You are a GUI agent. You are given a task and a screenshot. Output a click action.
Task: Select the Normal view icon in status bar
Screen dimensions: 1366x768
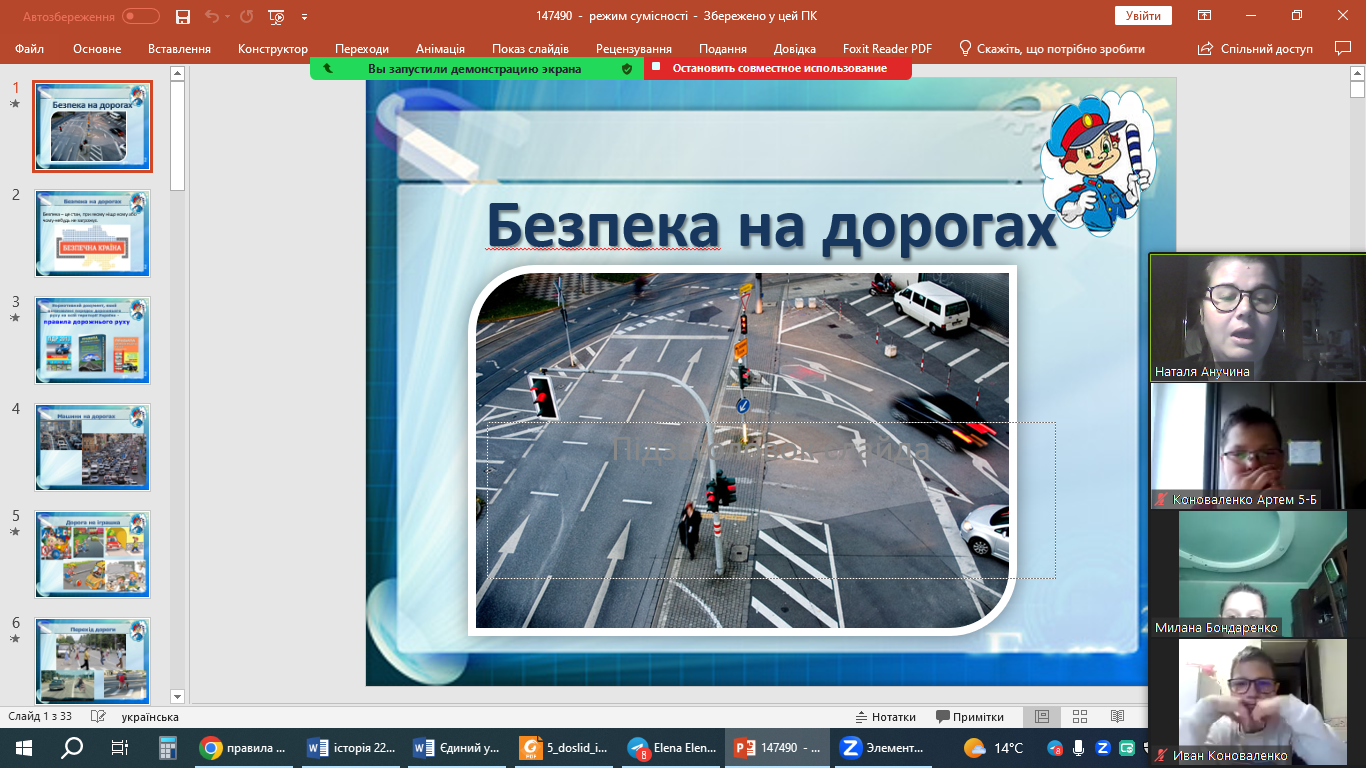tap(1042, 717)
